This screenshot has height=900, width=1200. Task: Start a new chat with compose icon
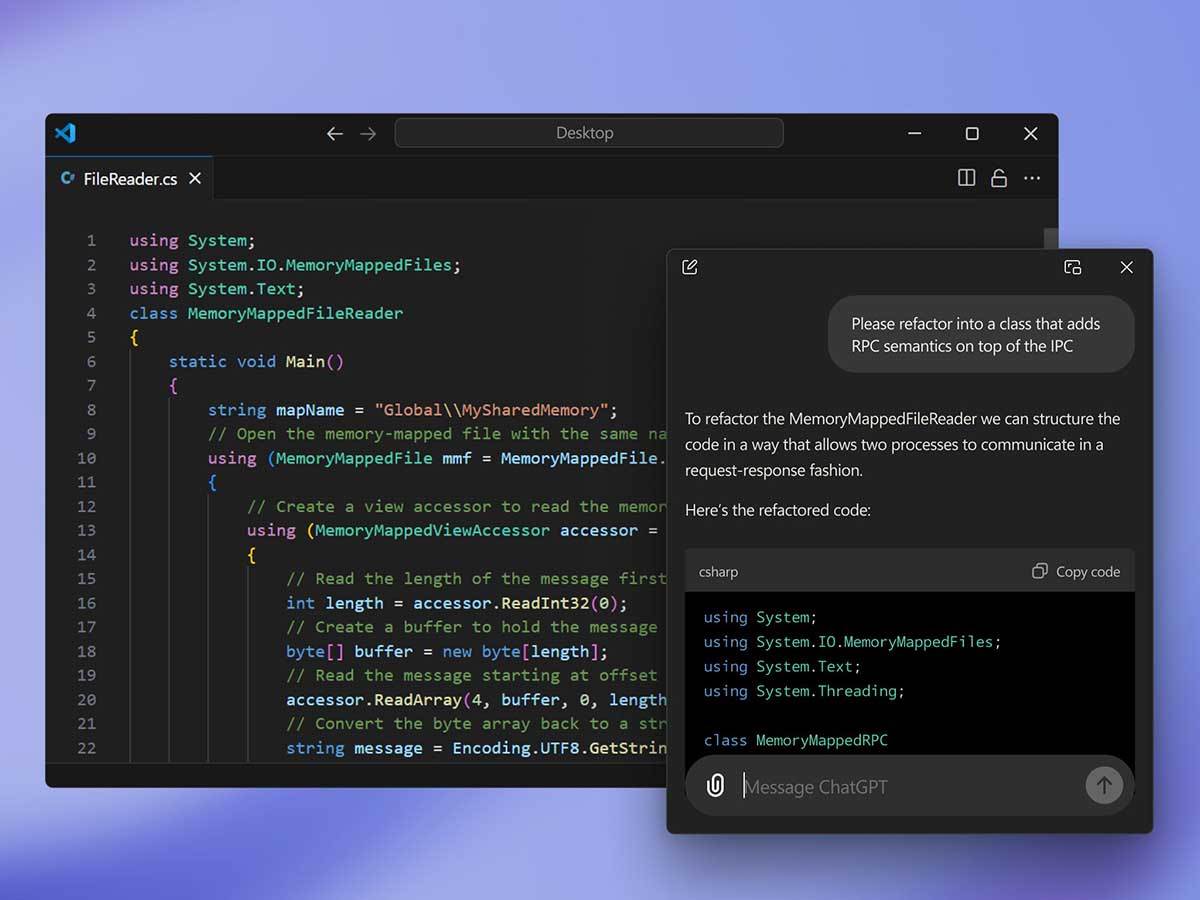tap(690, 267)
